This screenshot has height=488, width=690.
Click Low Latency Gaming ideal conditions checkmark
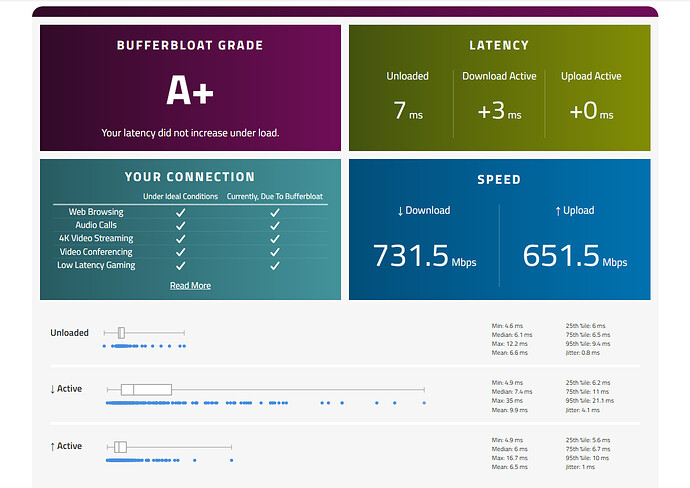180,266
